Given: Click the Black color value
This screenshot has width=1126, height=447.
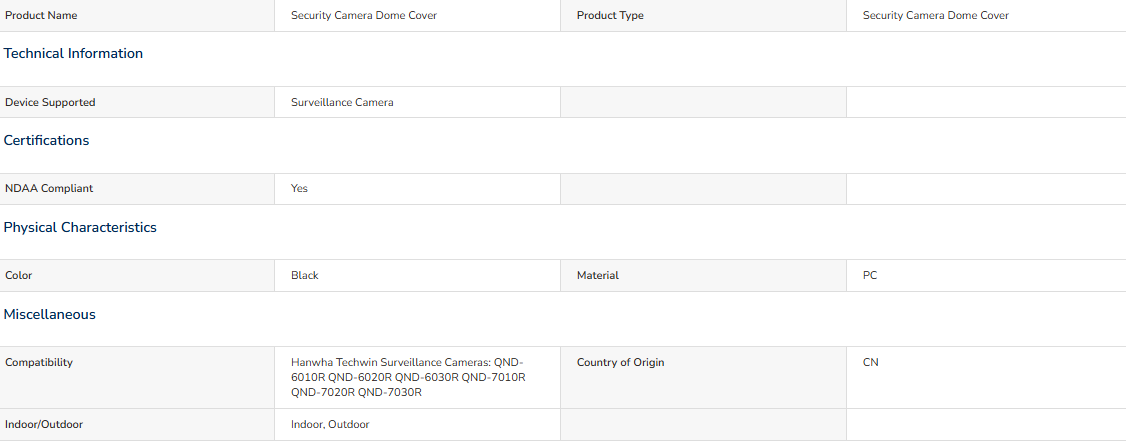Looking at the screenshot, I should point(304,275).
